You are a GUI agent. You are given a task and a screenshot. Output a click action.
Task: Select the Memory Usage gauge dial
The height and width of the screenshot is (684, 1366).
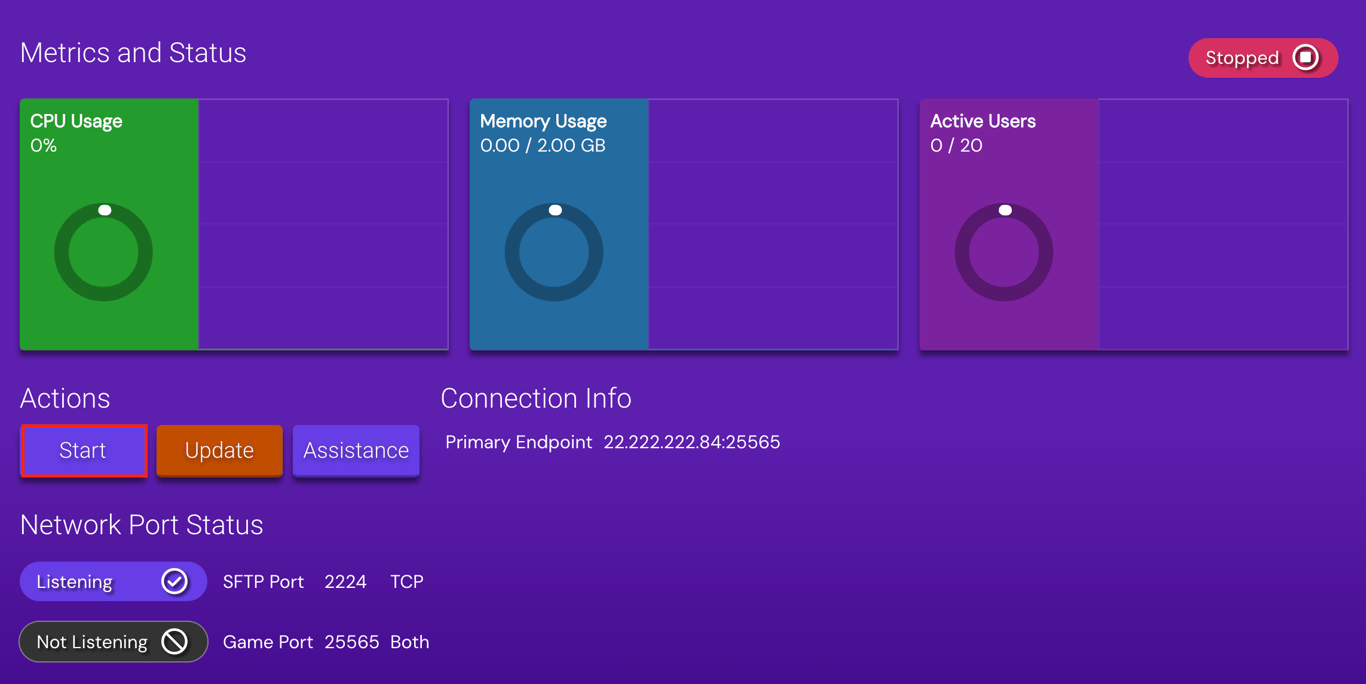556,251
